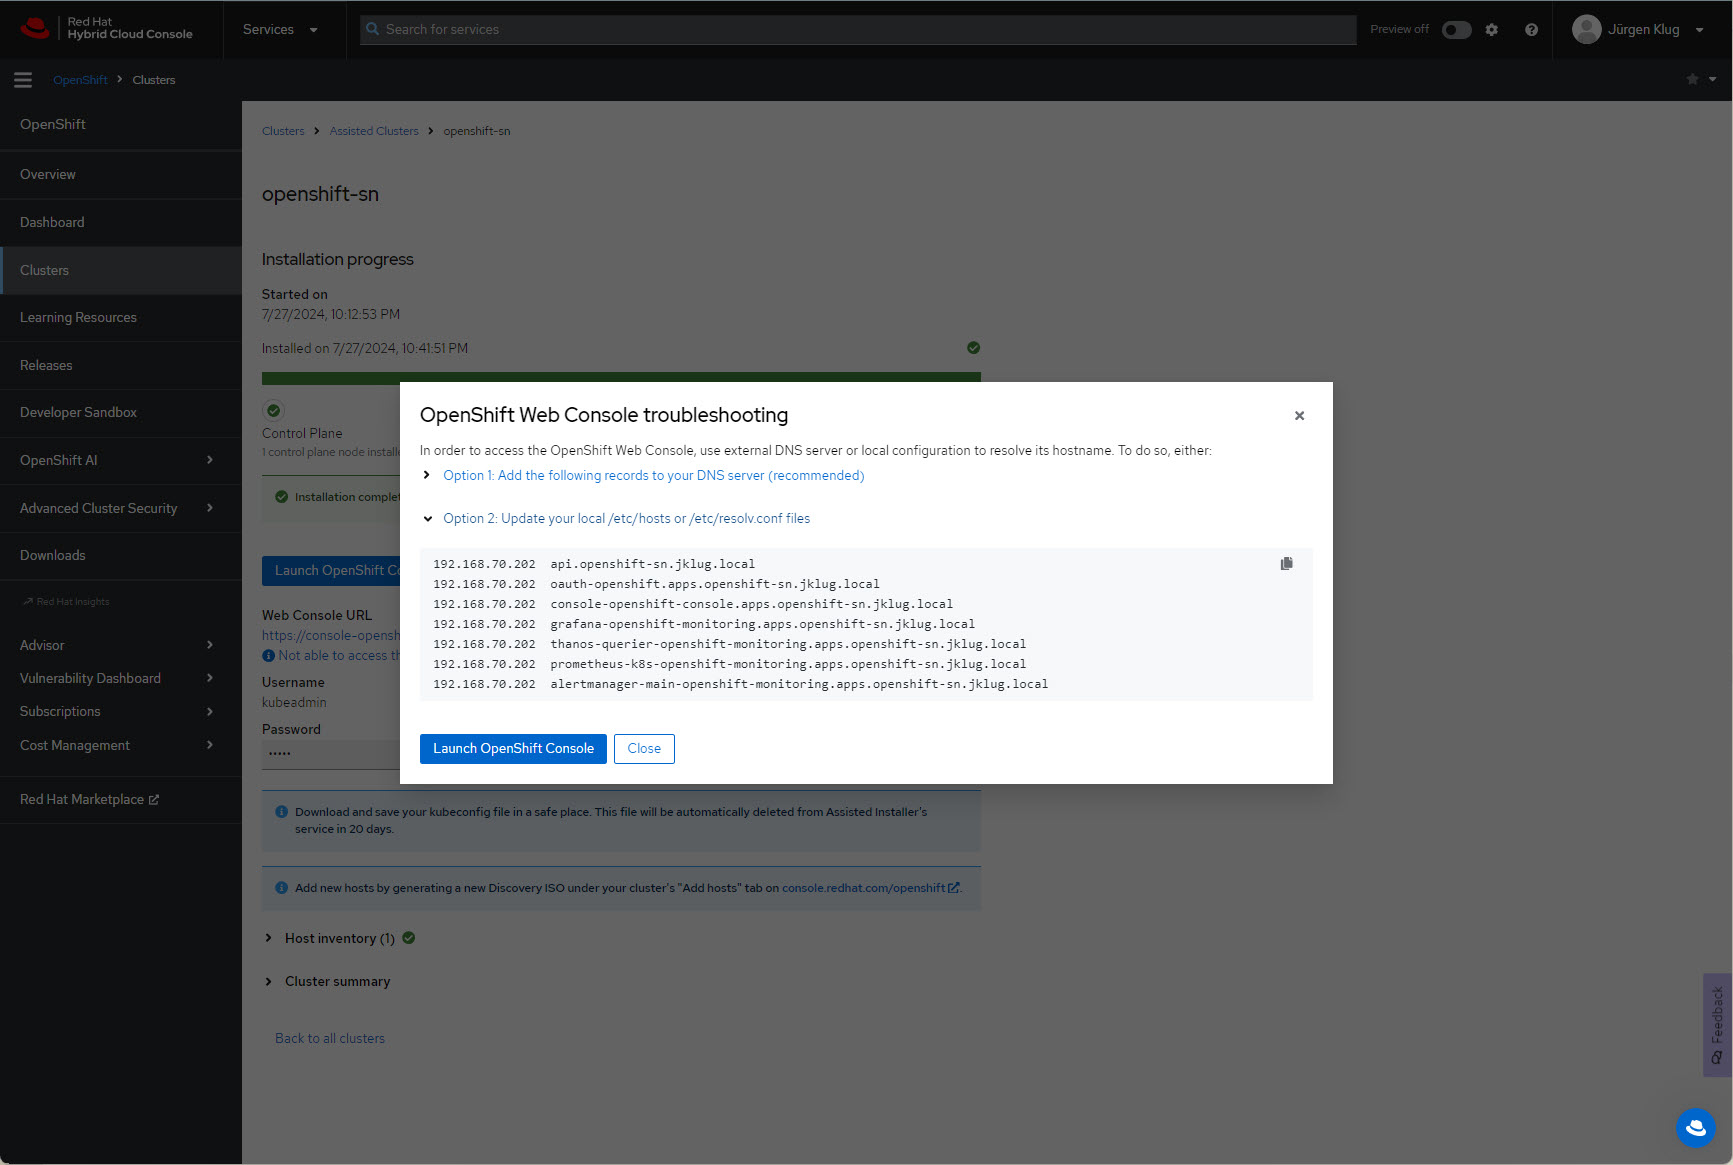Copy the hosts entries to clipboard

point(1286,564)
